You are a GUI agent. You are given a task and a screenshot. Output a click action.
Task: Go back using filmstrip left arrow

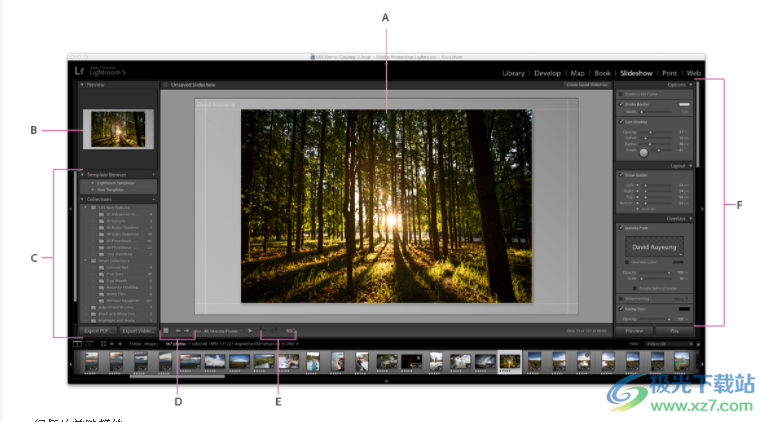click(112, 344)
